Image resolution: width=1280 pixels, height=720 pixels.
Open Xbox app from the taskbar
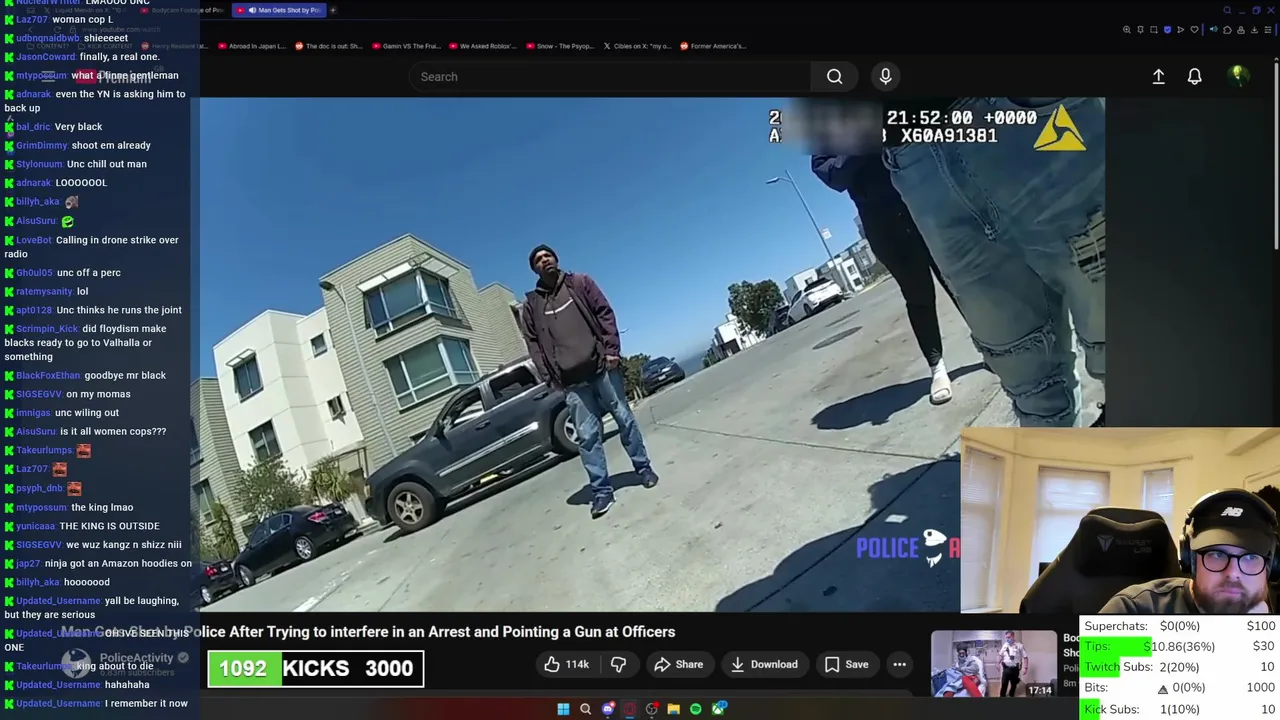pyautogui.click(x=719, y=709)
